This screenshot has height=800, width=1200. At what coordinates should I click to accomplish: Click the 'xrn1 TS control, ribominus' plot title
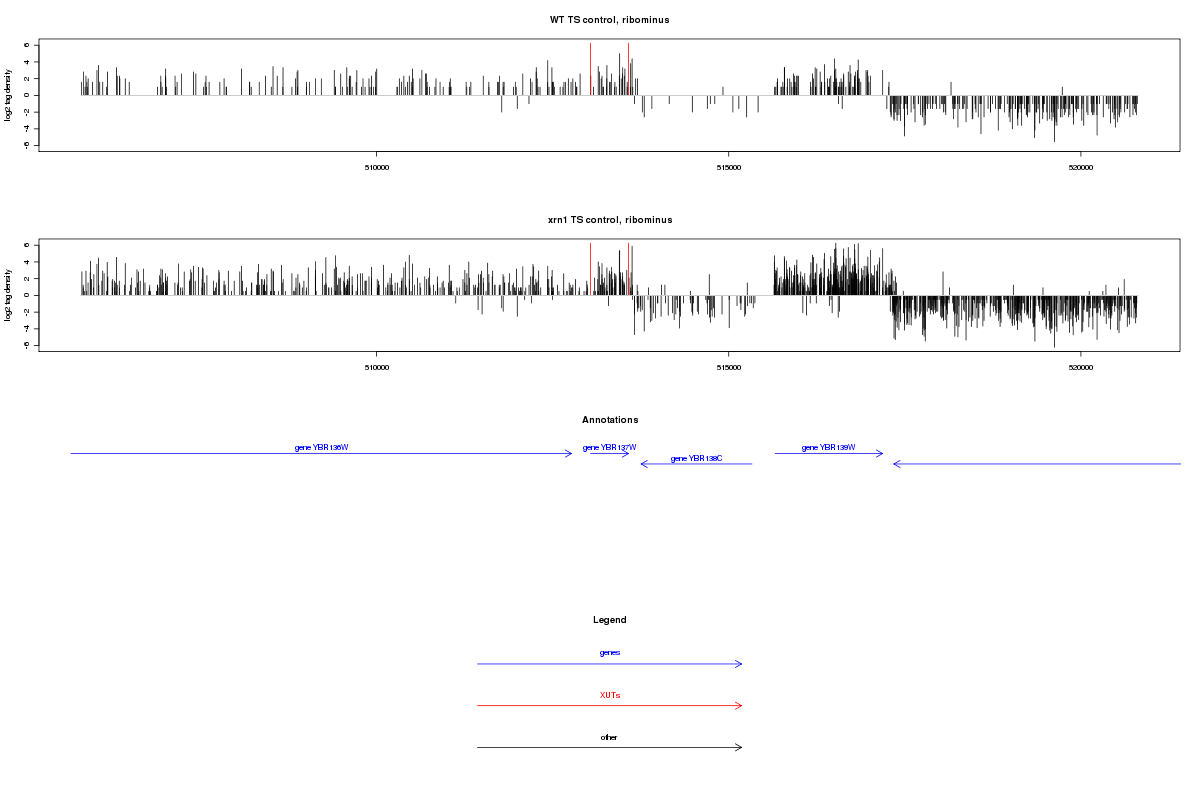pos(609,219)
